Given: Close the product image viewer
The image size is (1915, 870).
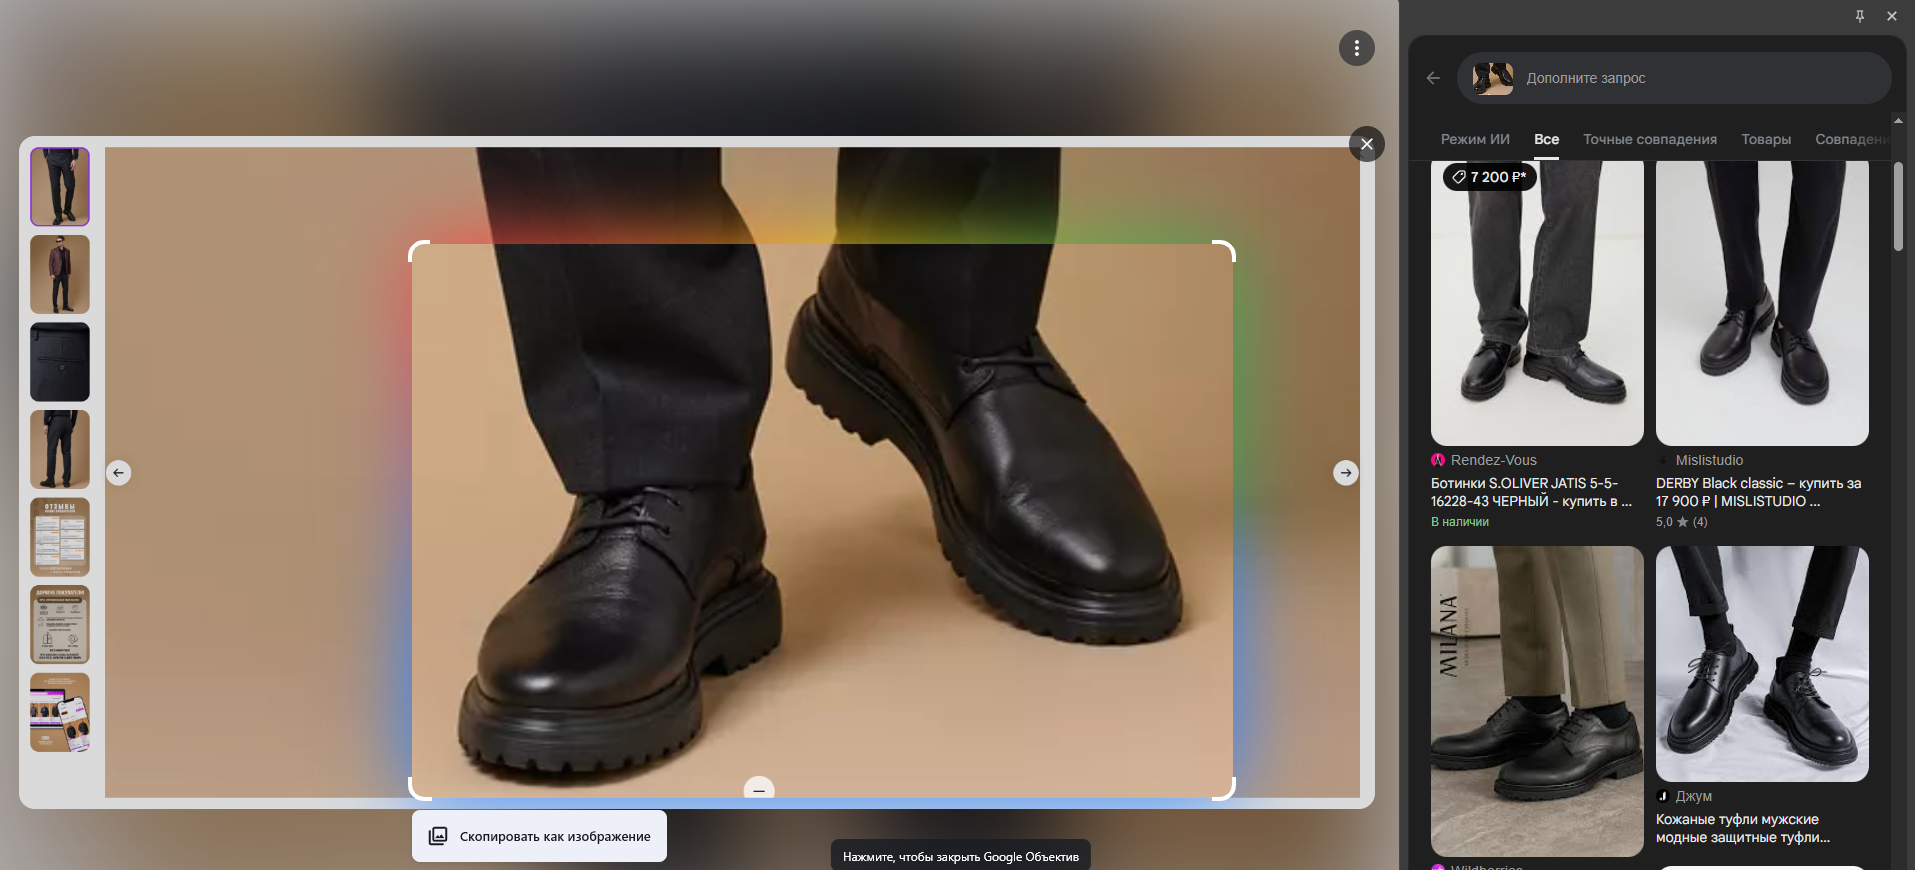Looking at the screenshot, I should point(1367,144).
